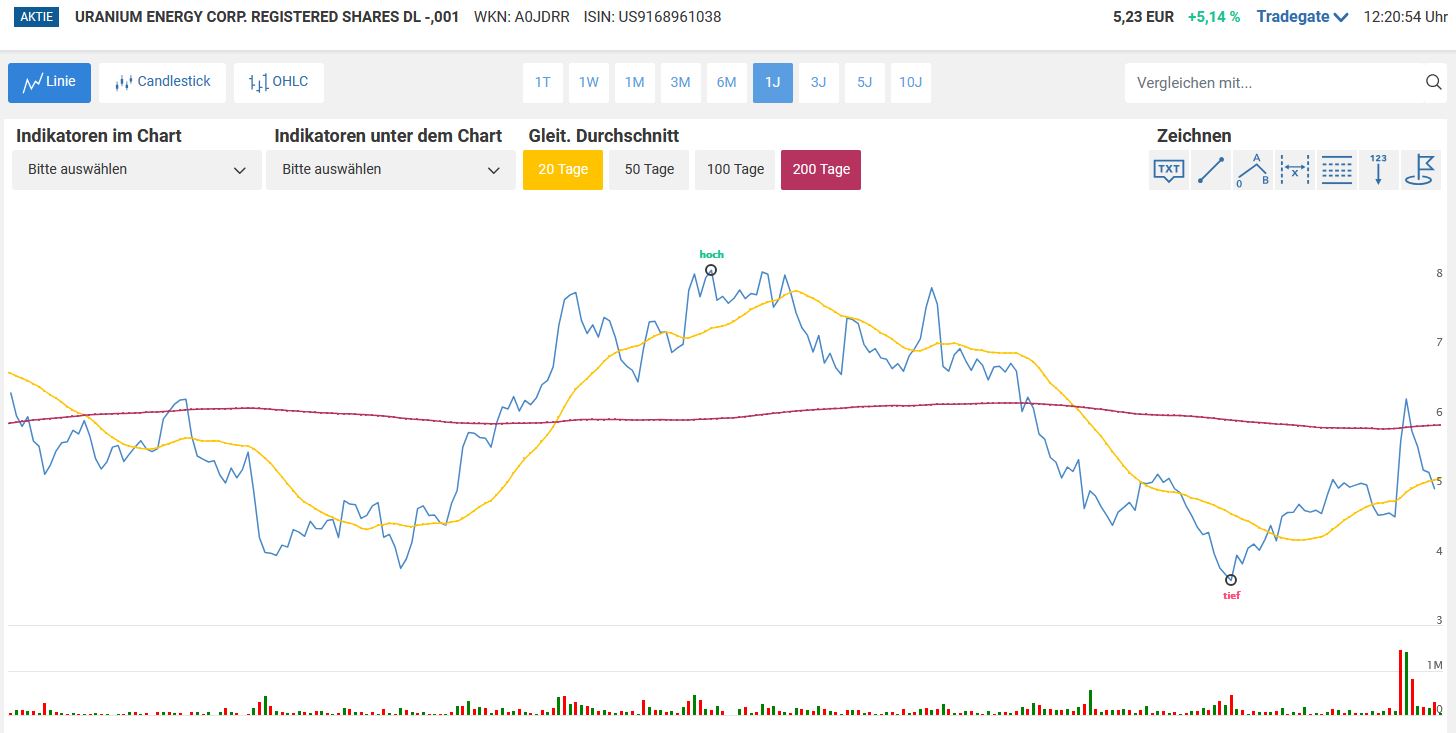This screenshot has height=733, width=1456.
Task: Choose the horizontal distance measure tool
Action: 1295,170
